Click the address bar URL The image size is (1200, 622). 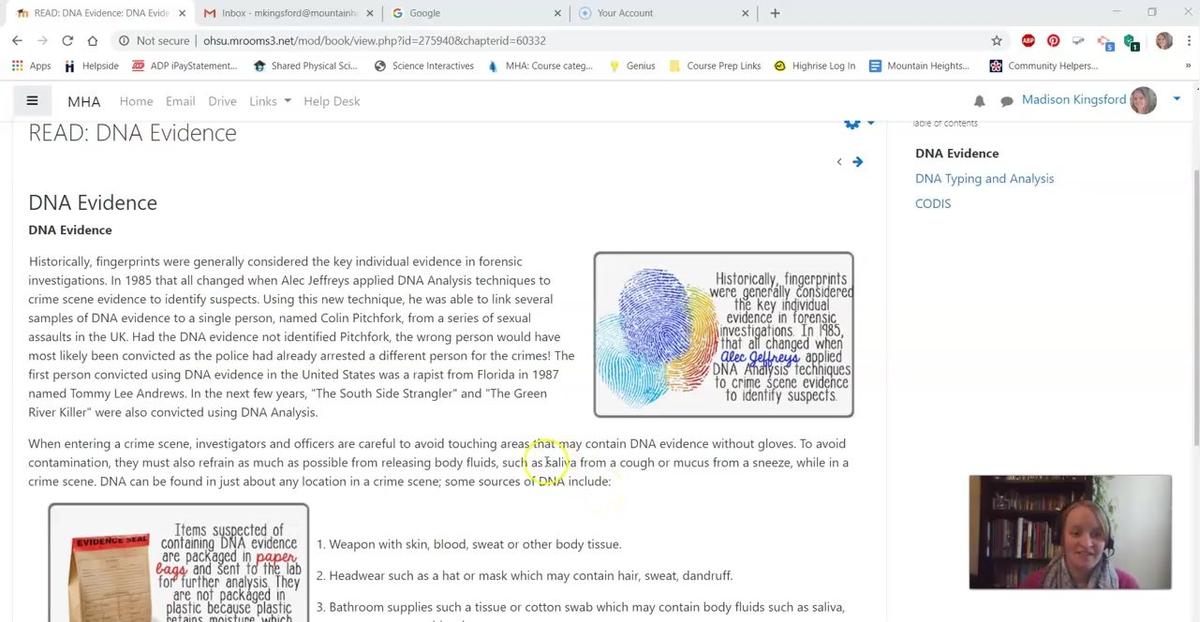click(x=374, y=41)
